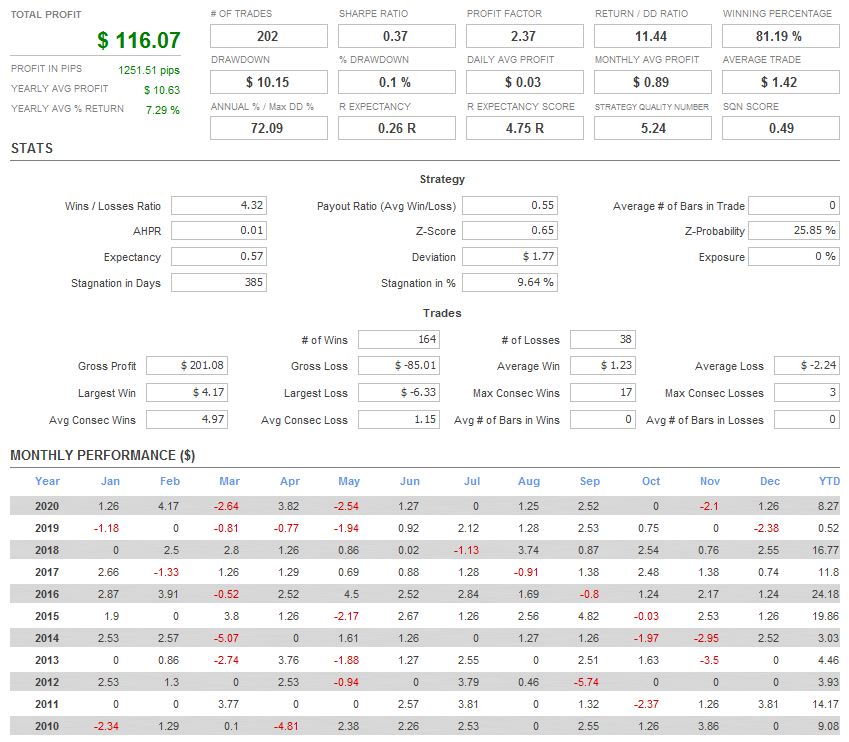This screenshot has width=849, height=742.
Task: Click the Z-Score field showing 0.65
Action: pos(510,231)
